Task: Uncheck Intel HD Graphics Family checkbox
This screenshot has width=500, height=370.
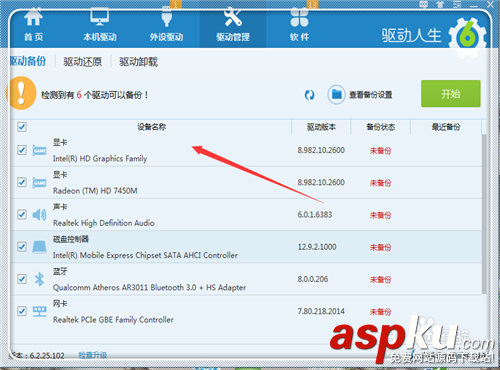Action: tap(22, 150)
